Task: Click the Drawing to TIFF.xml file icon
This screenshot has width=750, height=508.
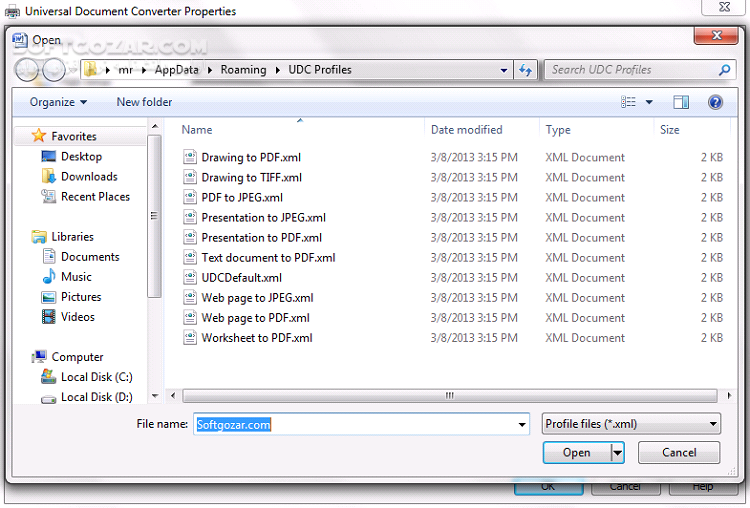Action: click(x=190, y=177)
